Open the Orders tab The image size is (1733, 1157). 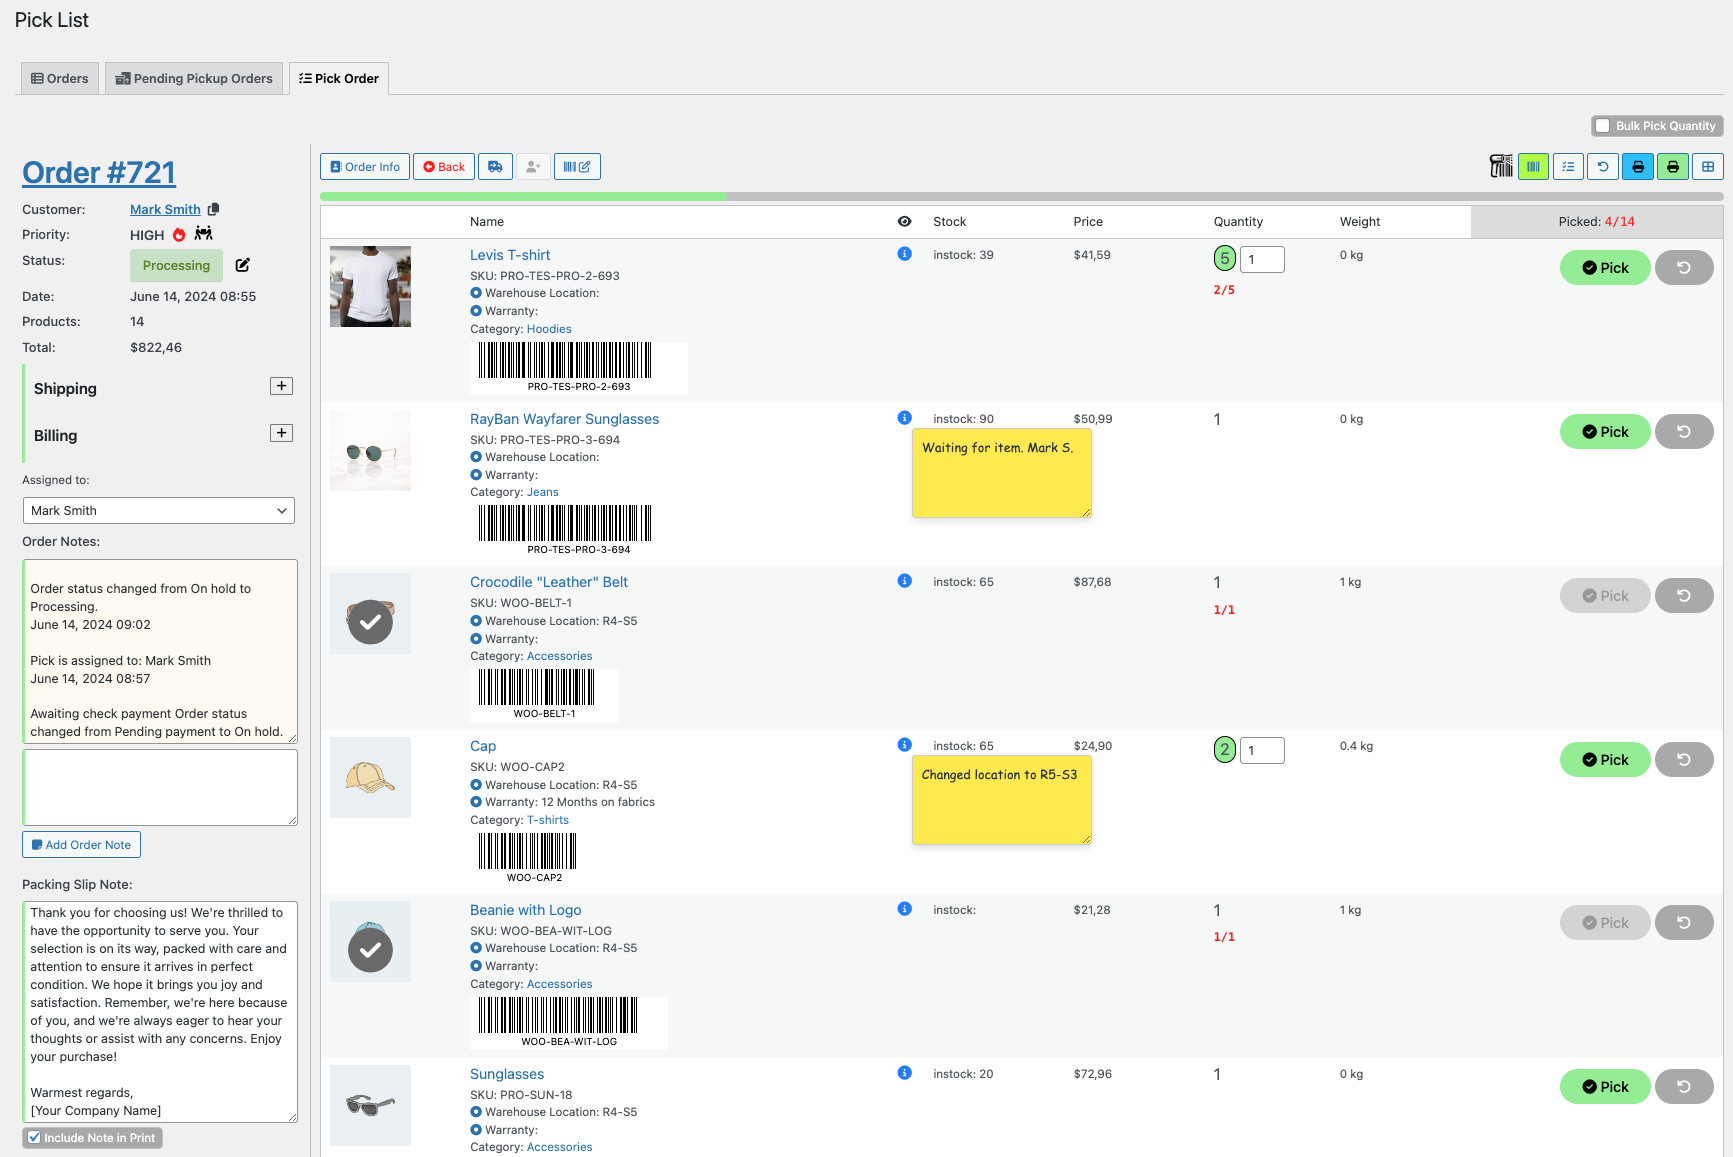coord(59,78)
